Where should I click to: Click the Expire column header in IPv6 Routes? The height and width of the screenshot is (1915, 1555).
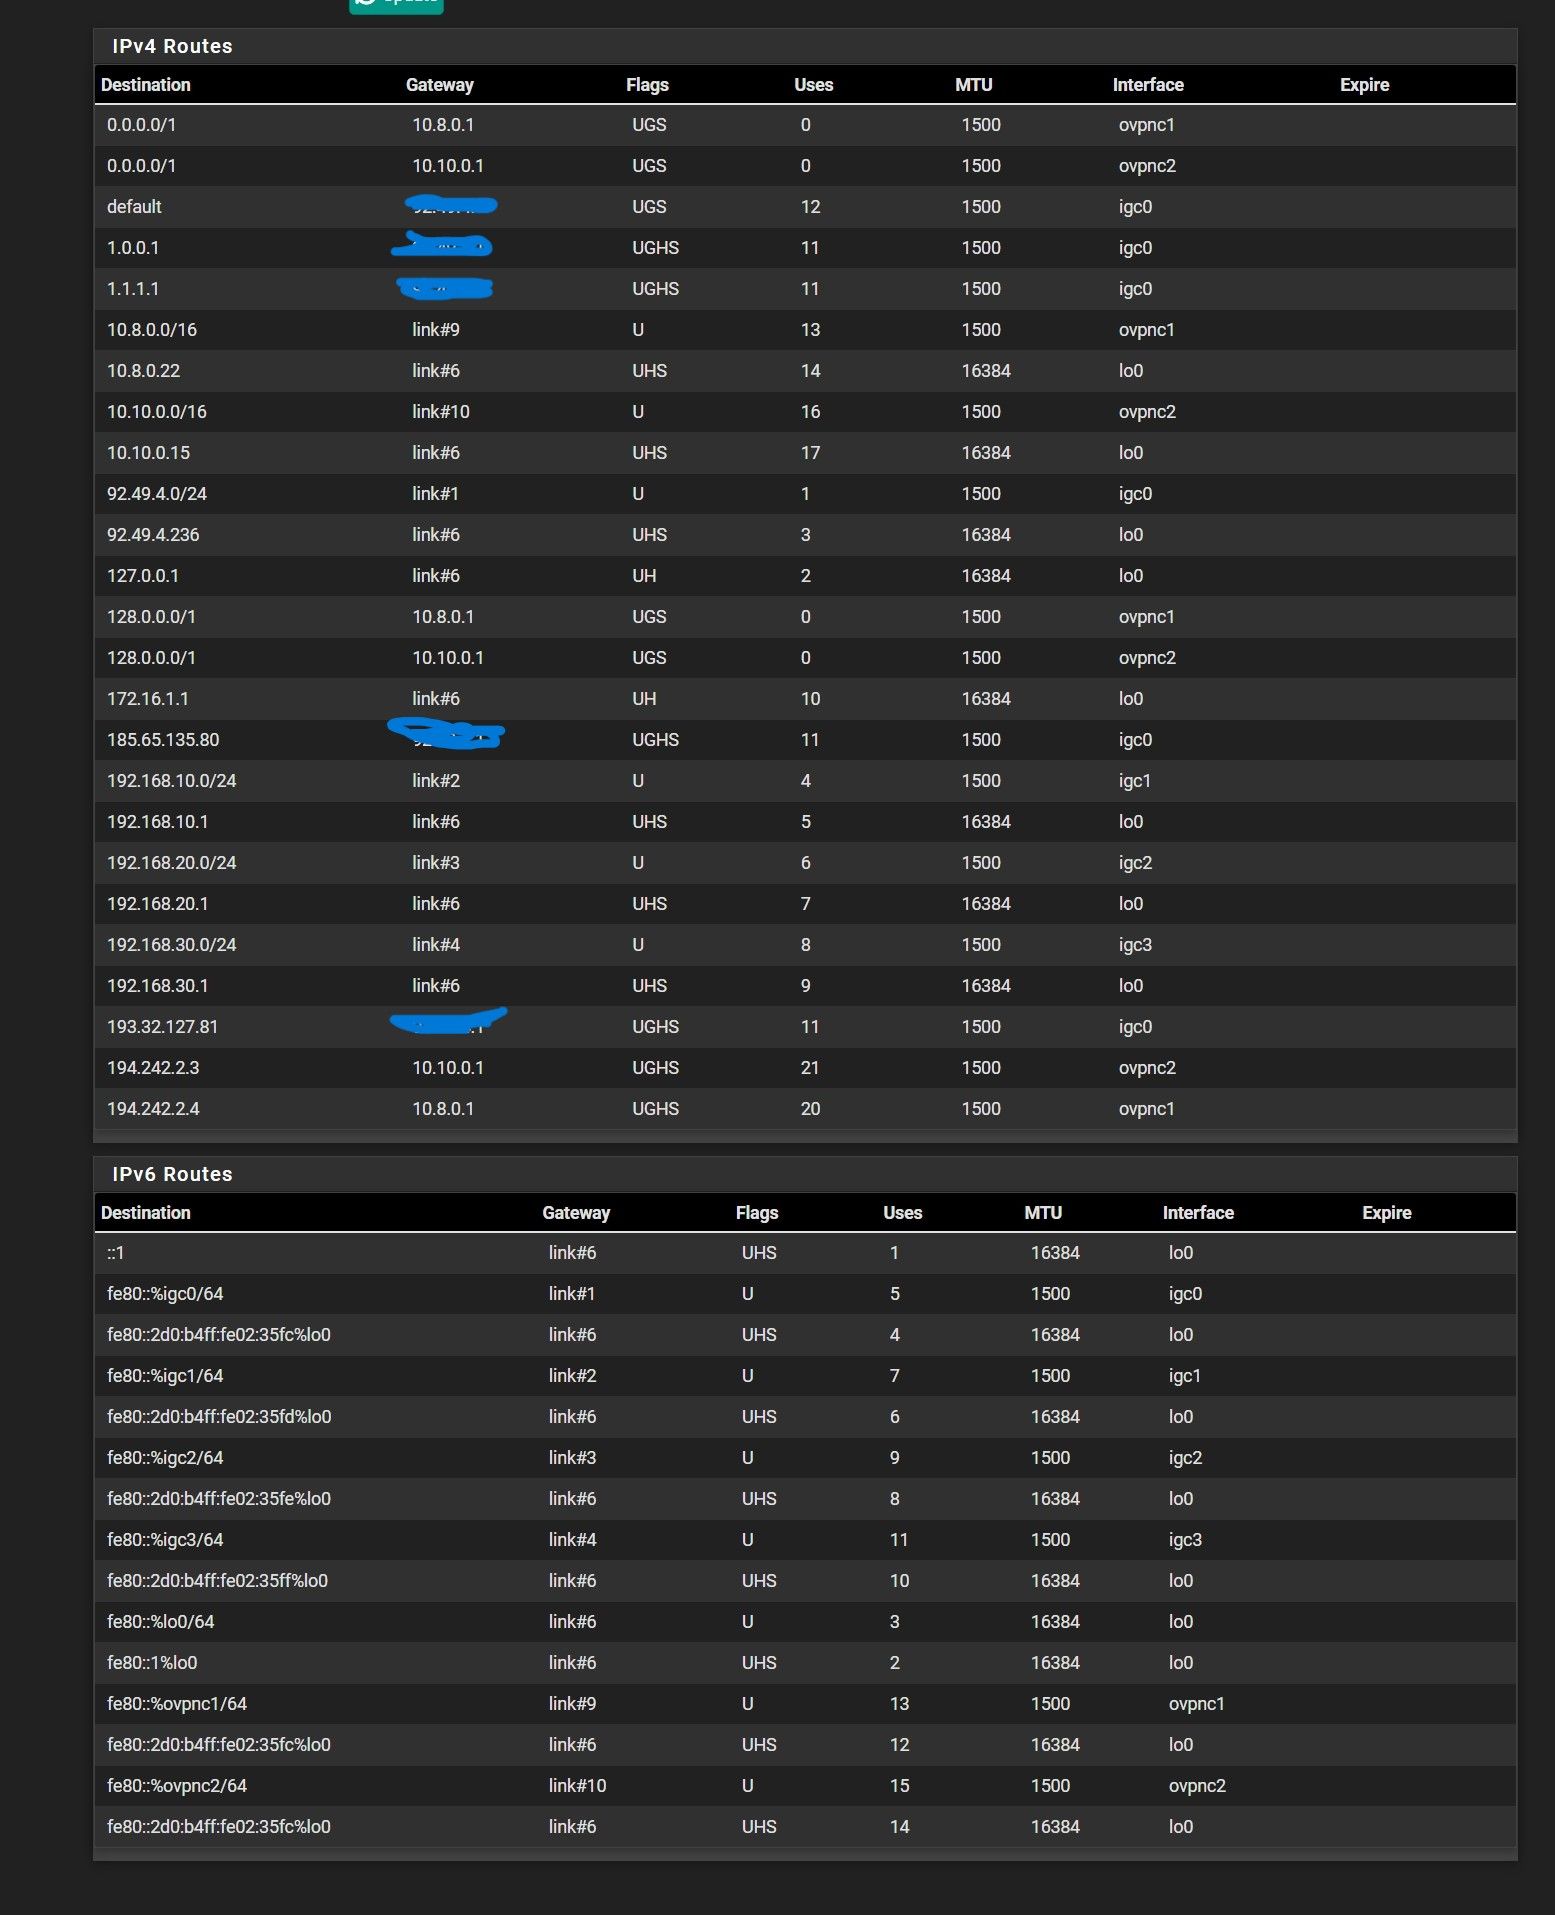click(1386, 1213)
